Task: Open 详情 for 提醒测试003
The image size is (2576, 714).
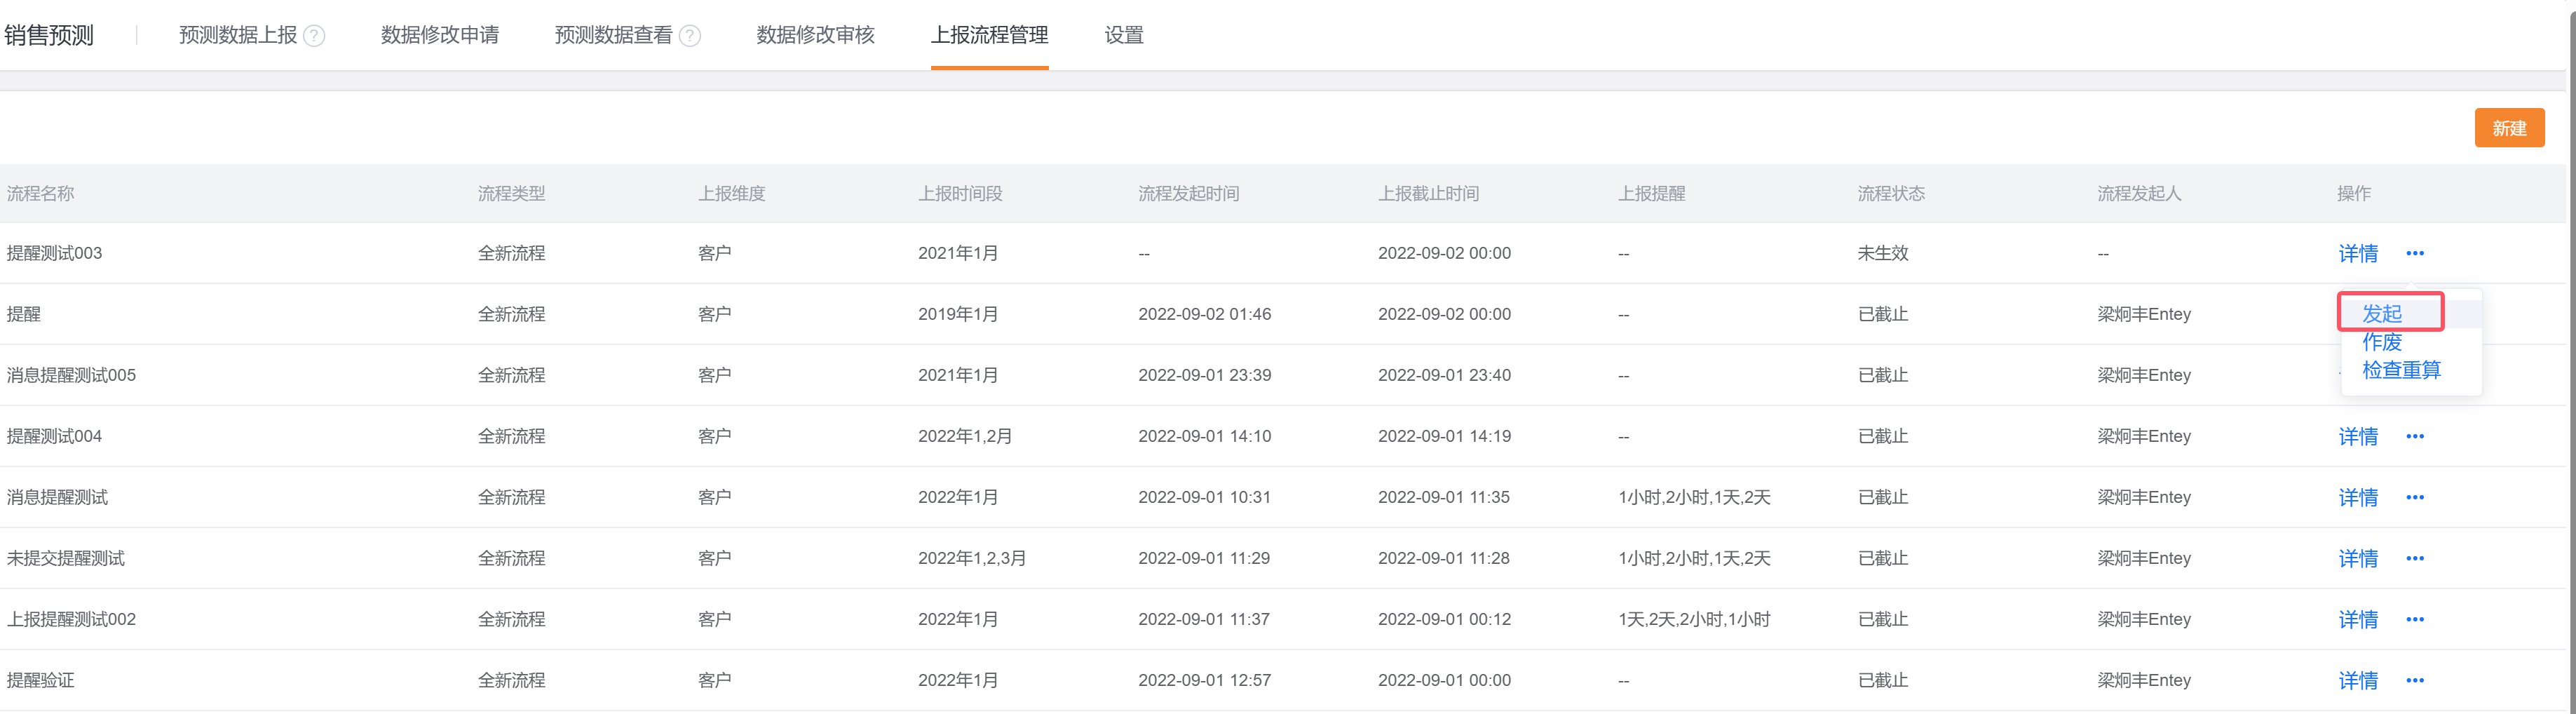Action: pos(2358,253)
